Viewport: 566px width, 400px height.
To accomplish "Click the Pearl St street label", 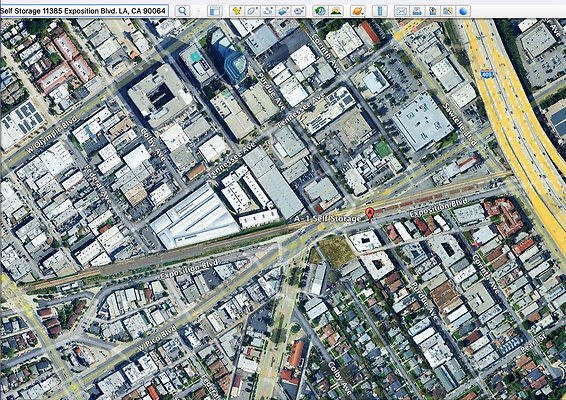I will tap(534, 343).
